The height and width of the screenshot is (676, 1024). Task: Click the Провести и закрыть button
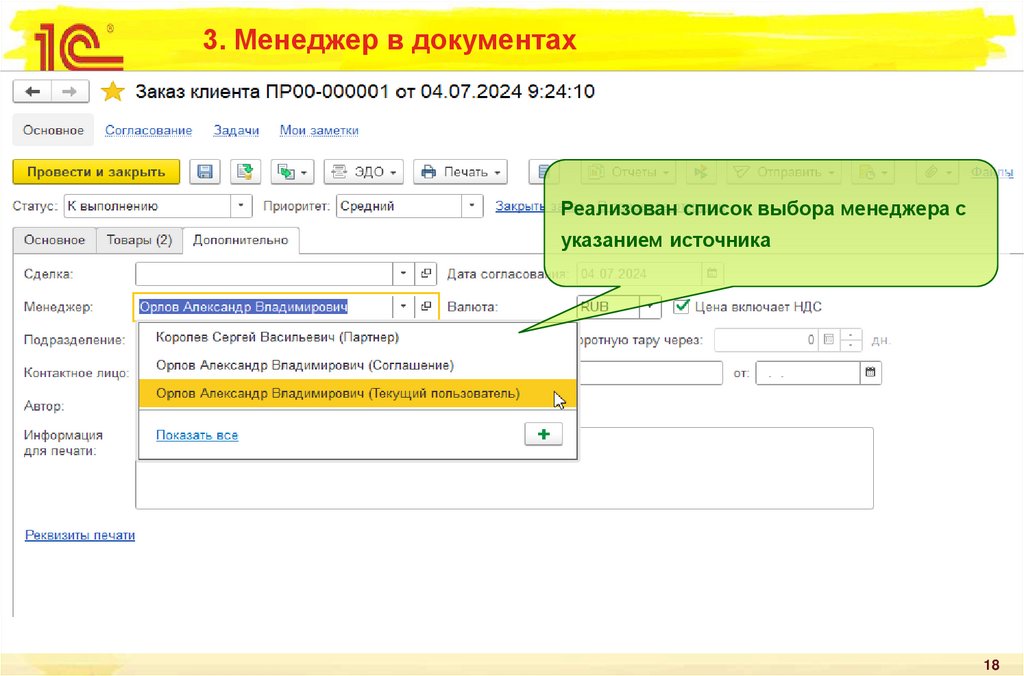click(96, 171)
